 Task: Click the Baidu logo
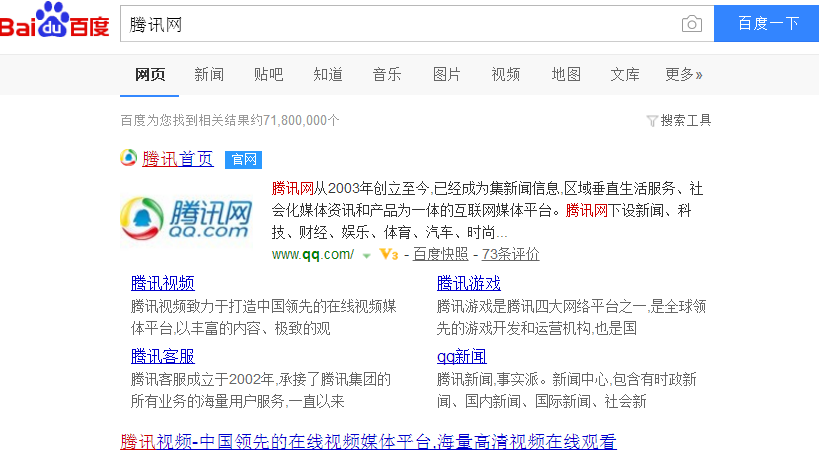[x=54, y=21]
